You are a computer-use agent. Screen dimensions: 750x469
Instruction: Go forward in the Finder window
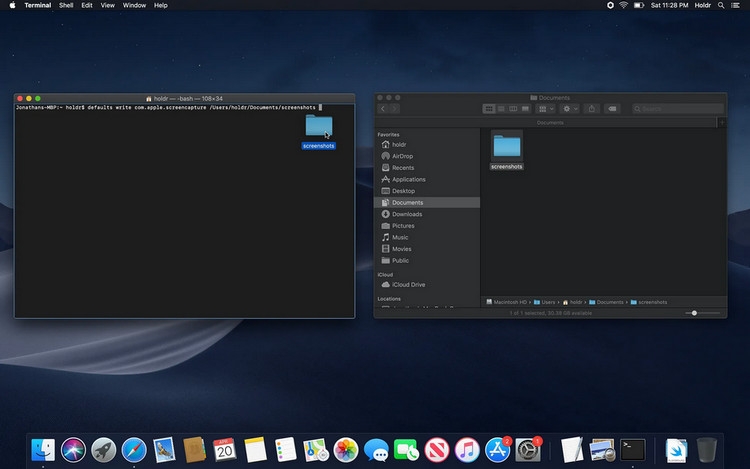pos(394,109)
